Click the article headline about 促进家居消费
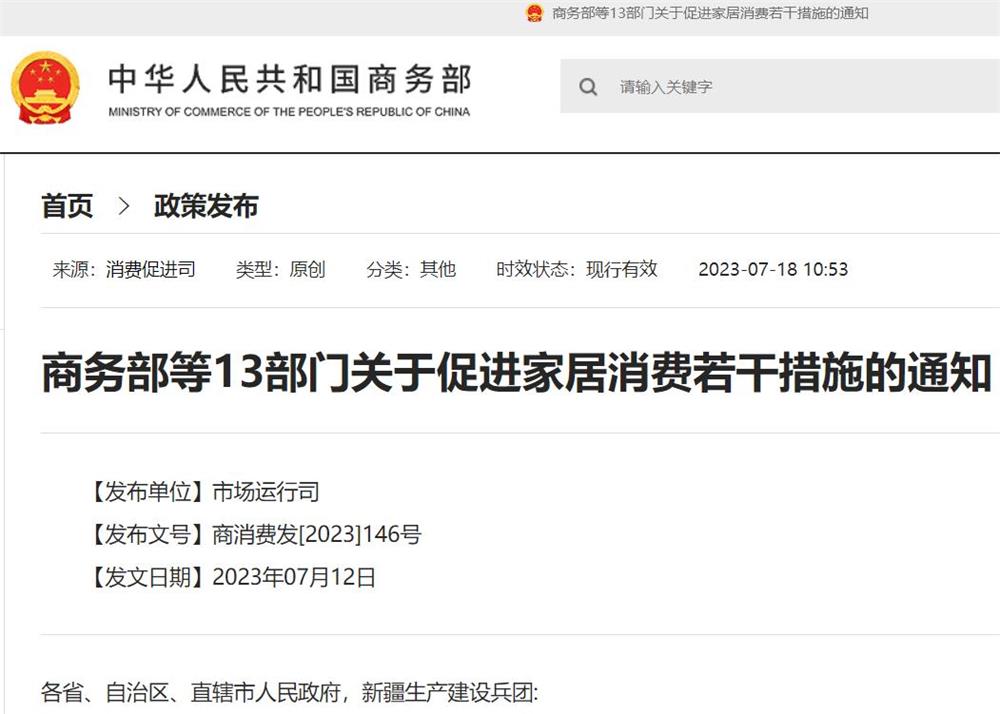Viewport: 1000px width, 714px height. 516,373
